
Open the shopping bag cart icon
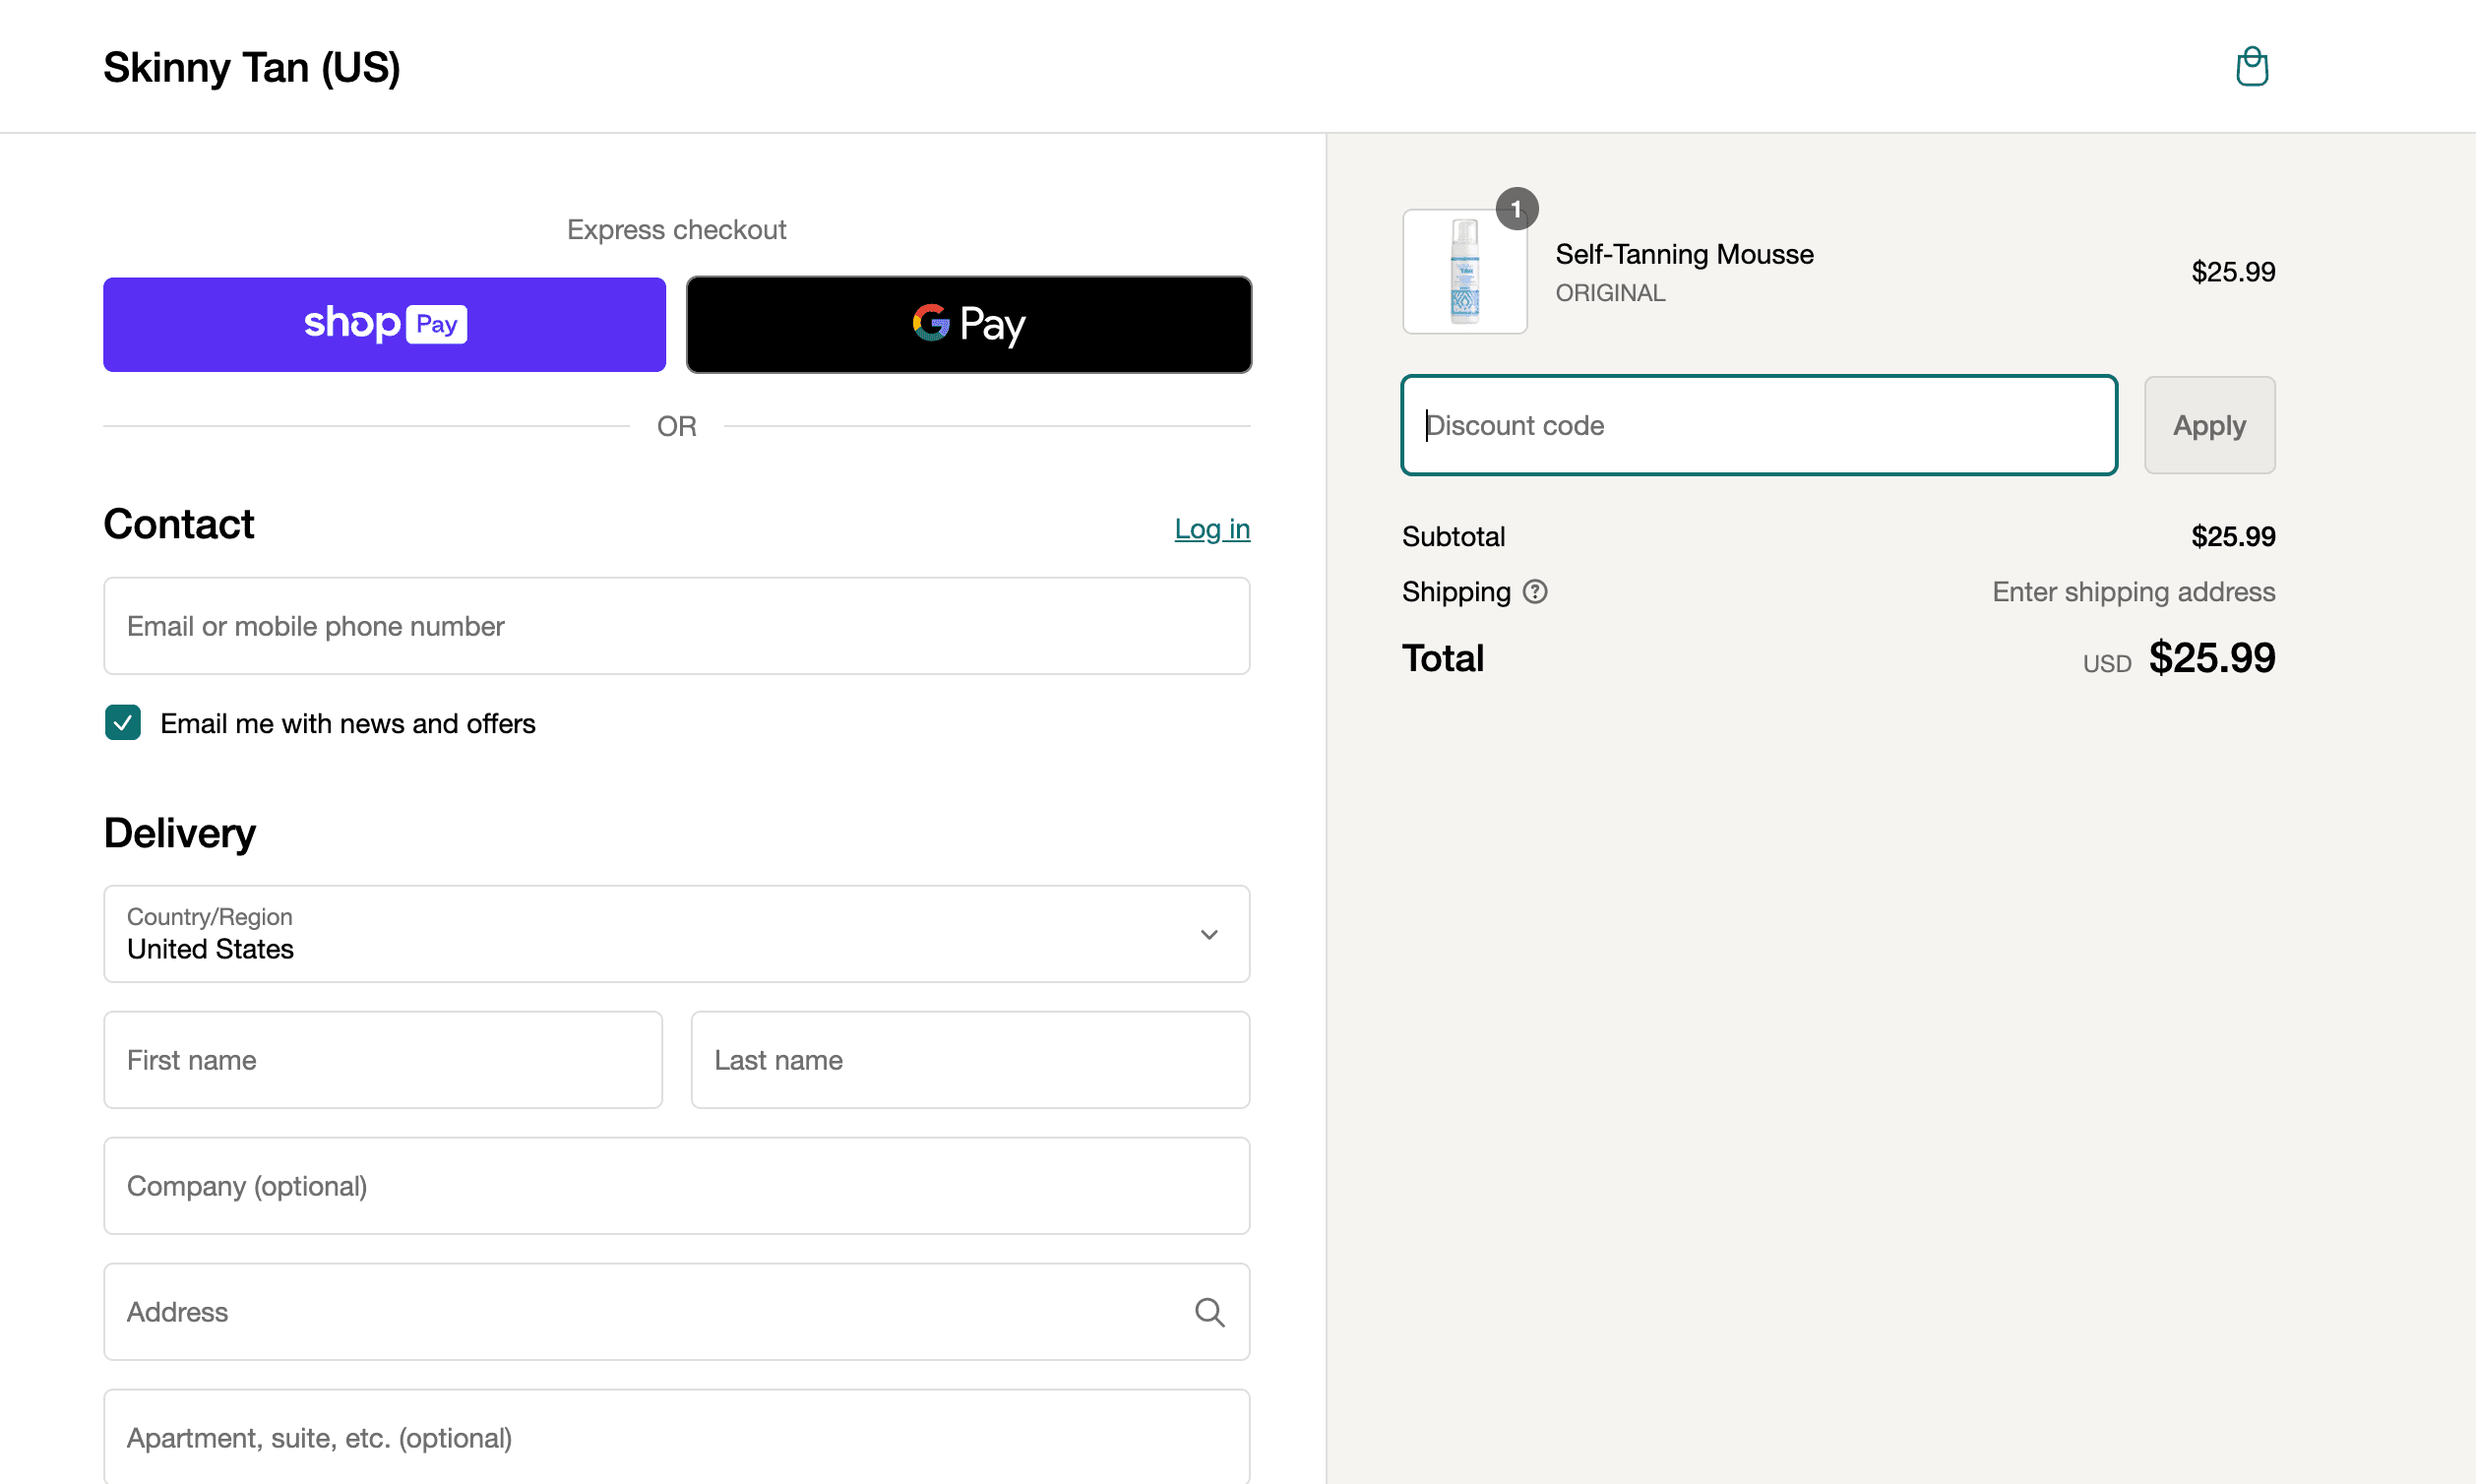point(2251,67)
